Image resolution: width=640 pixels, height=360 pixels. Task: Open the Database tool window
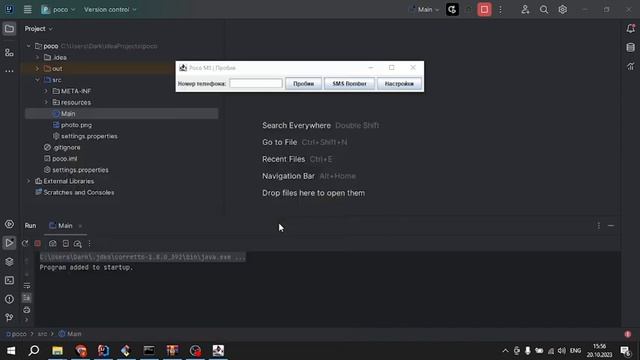click(631, 47)
